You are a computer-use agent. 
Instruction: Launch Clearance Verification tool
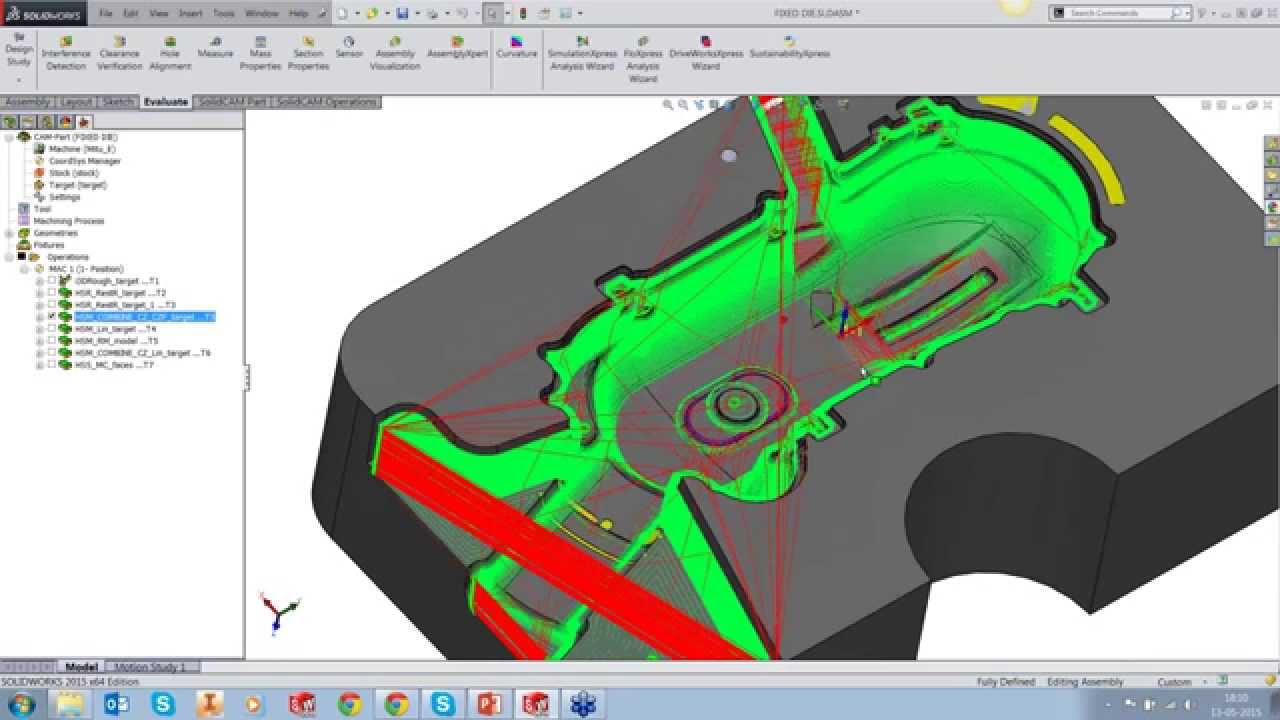tap(120, 53)
